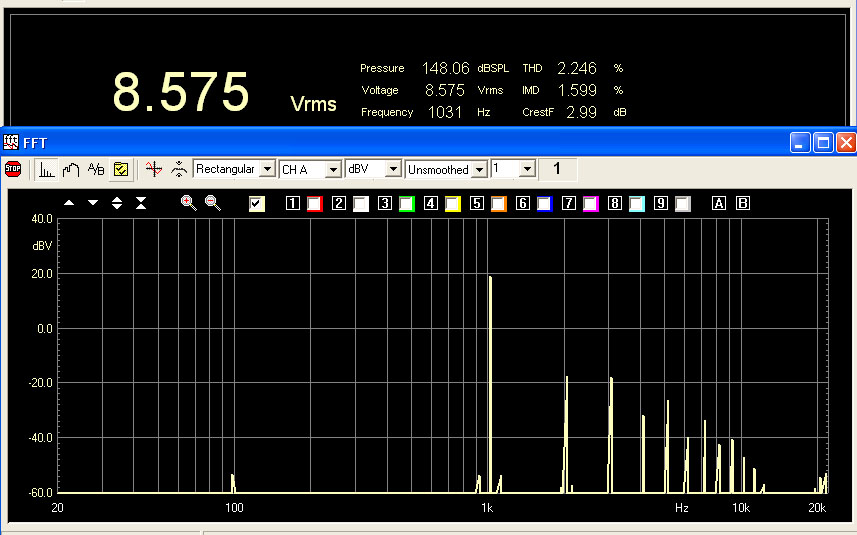This screenshot has height=535, width=857.
Task: Select the bar spectrum display icon
Action: pyautogui.click(x=47, y=169)
